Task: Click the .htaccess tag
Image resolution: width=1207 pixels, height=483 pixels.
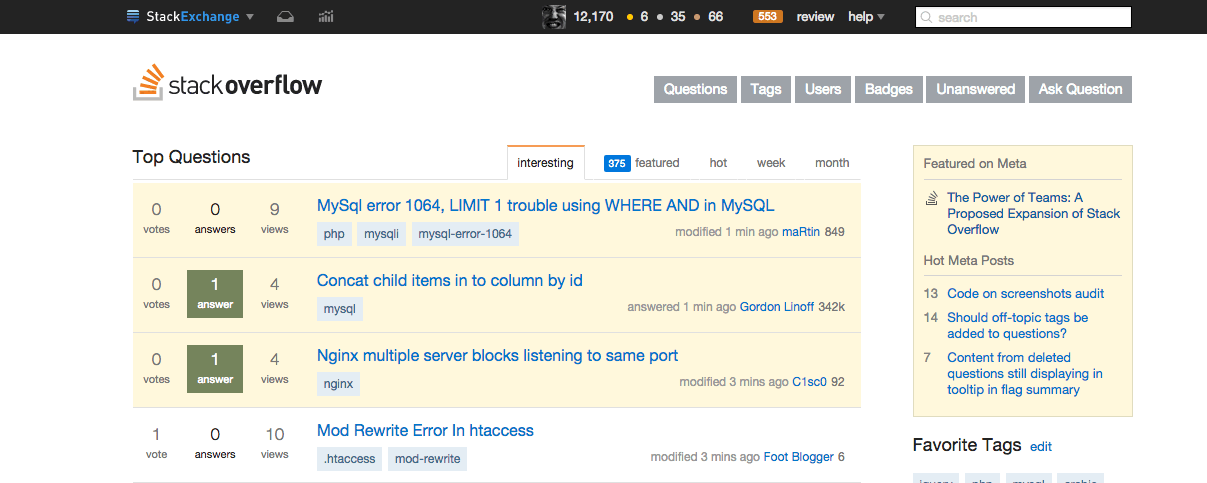Action: click(349, 459)
